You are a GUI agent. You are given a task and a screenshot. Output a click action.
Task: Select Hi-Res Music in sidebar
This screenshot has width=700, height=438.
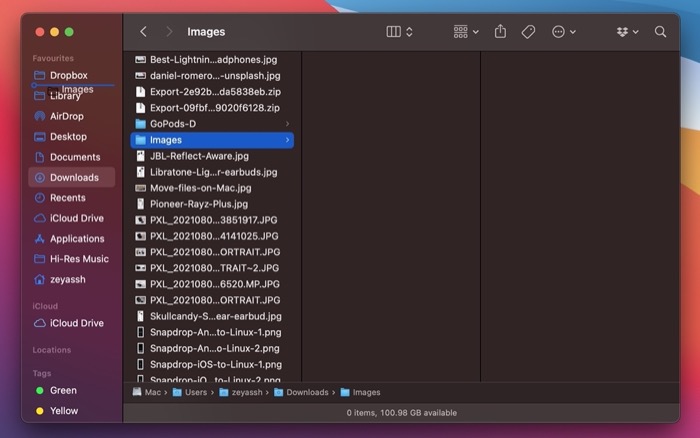tap(78, 259)
